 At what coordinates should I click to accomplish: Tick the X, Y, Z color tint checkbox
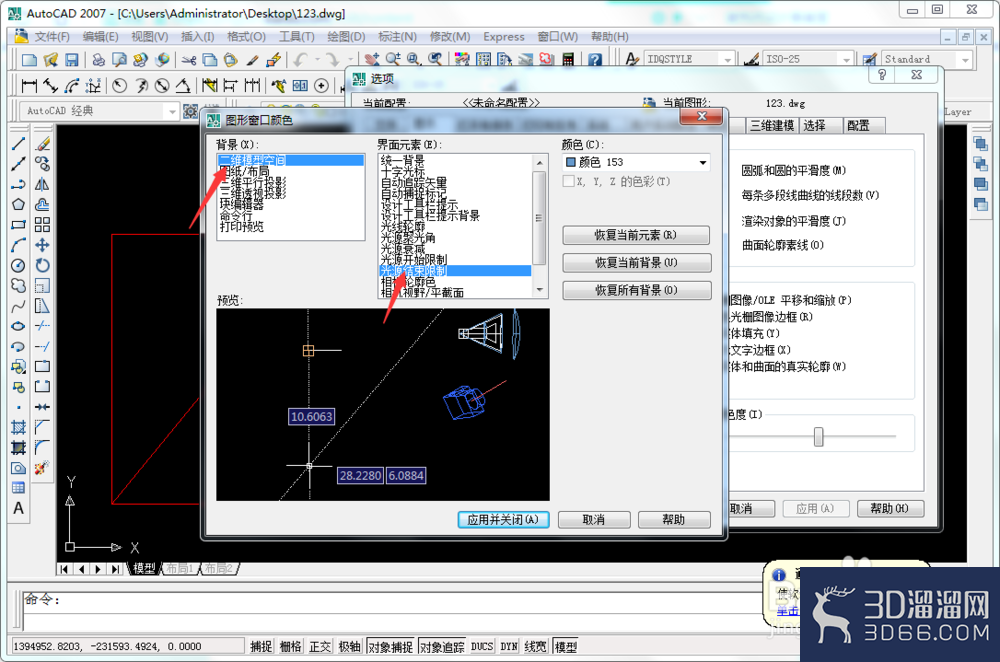click(x=568, y=182)
